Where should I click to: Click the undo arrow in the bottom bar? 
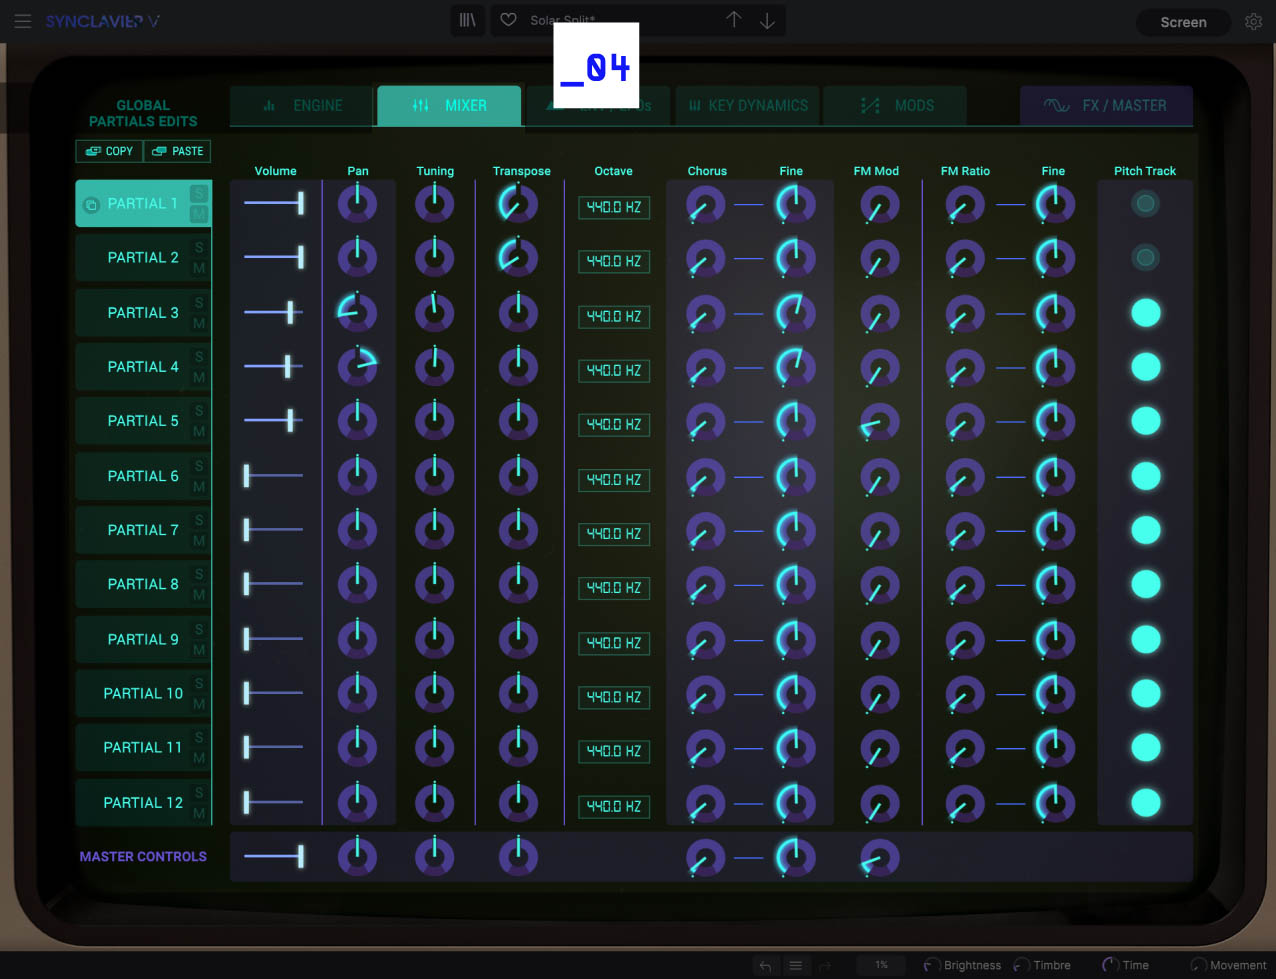point(765,965)
